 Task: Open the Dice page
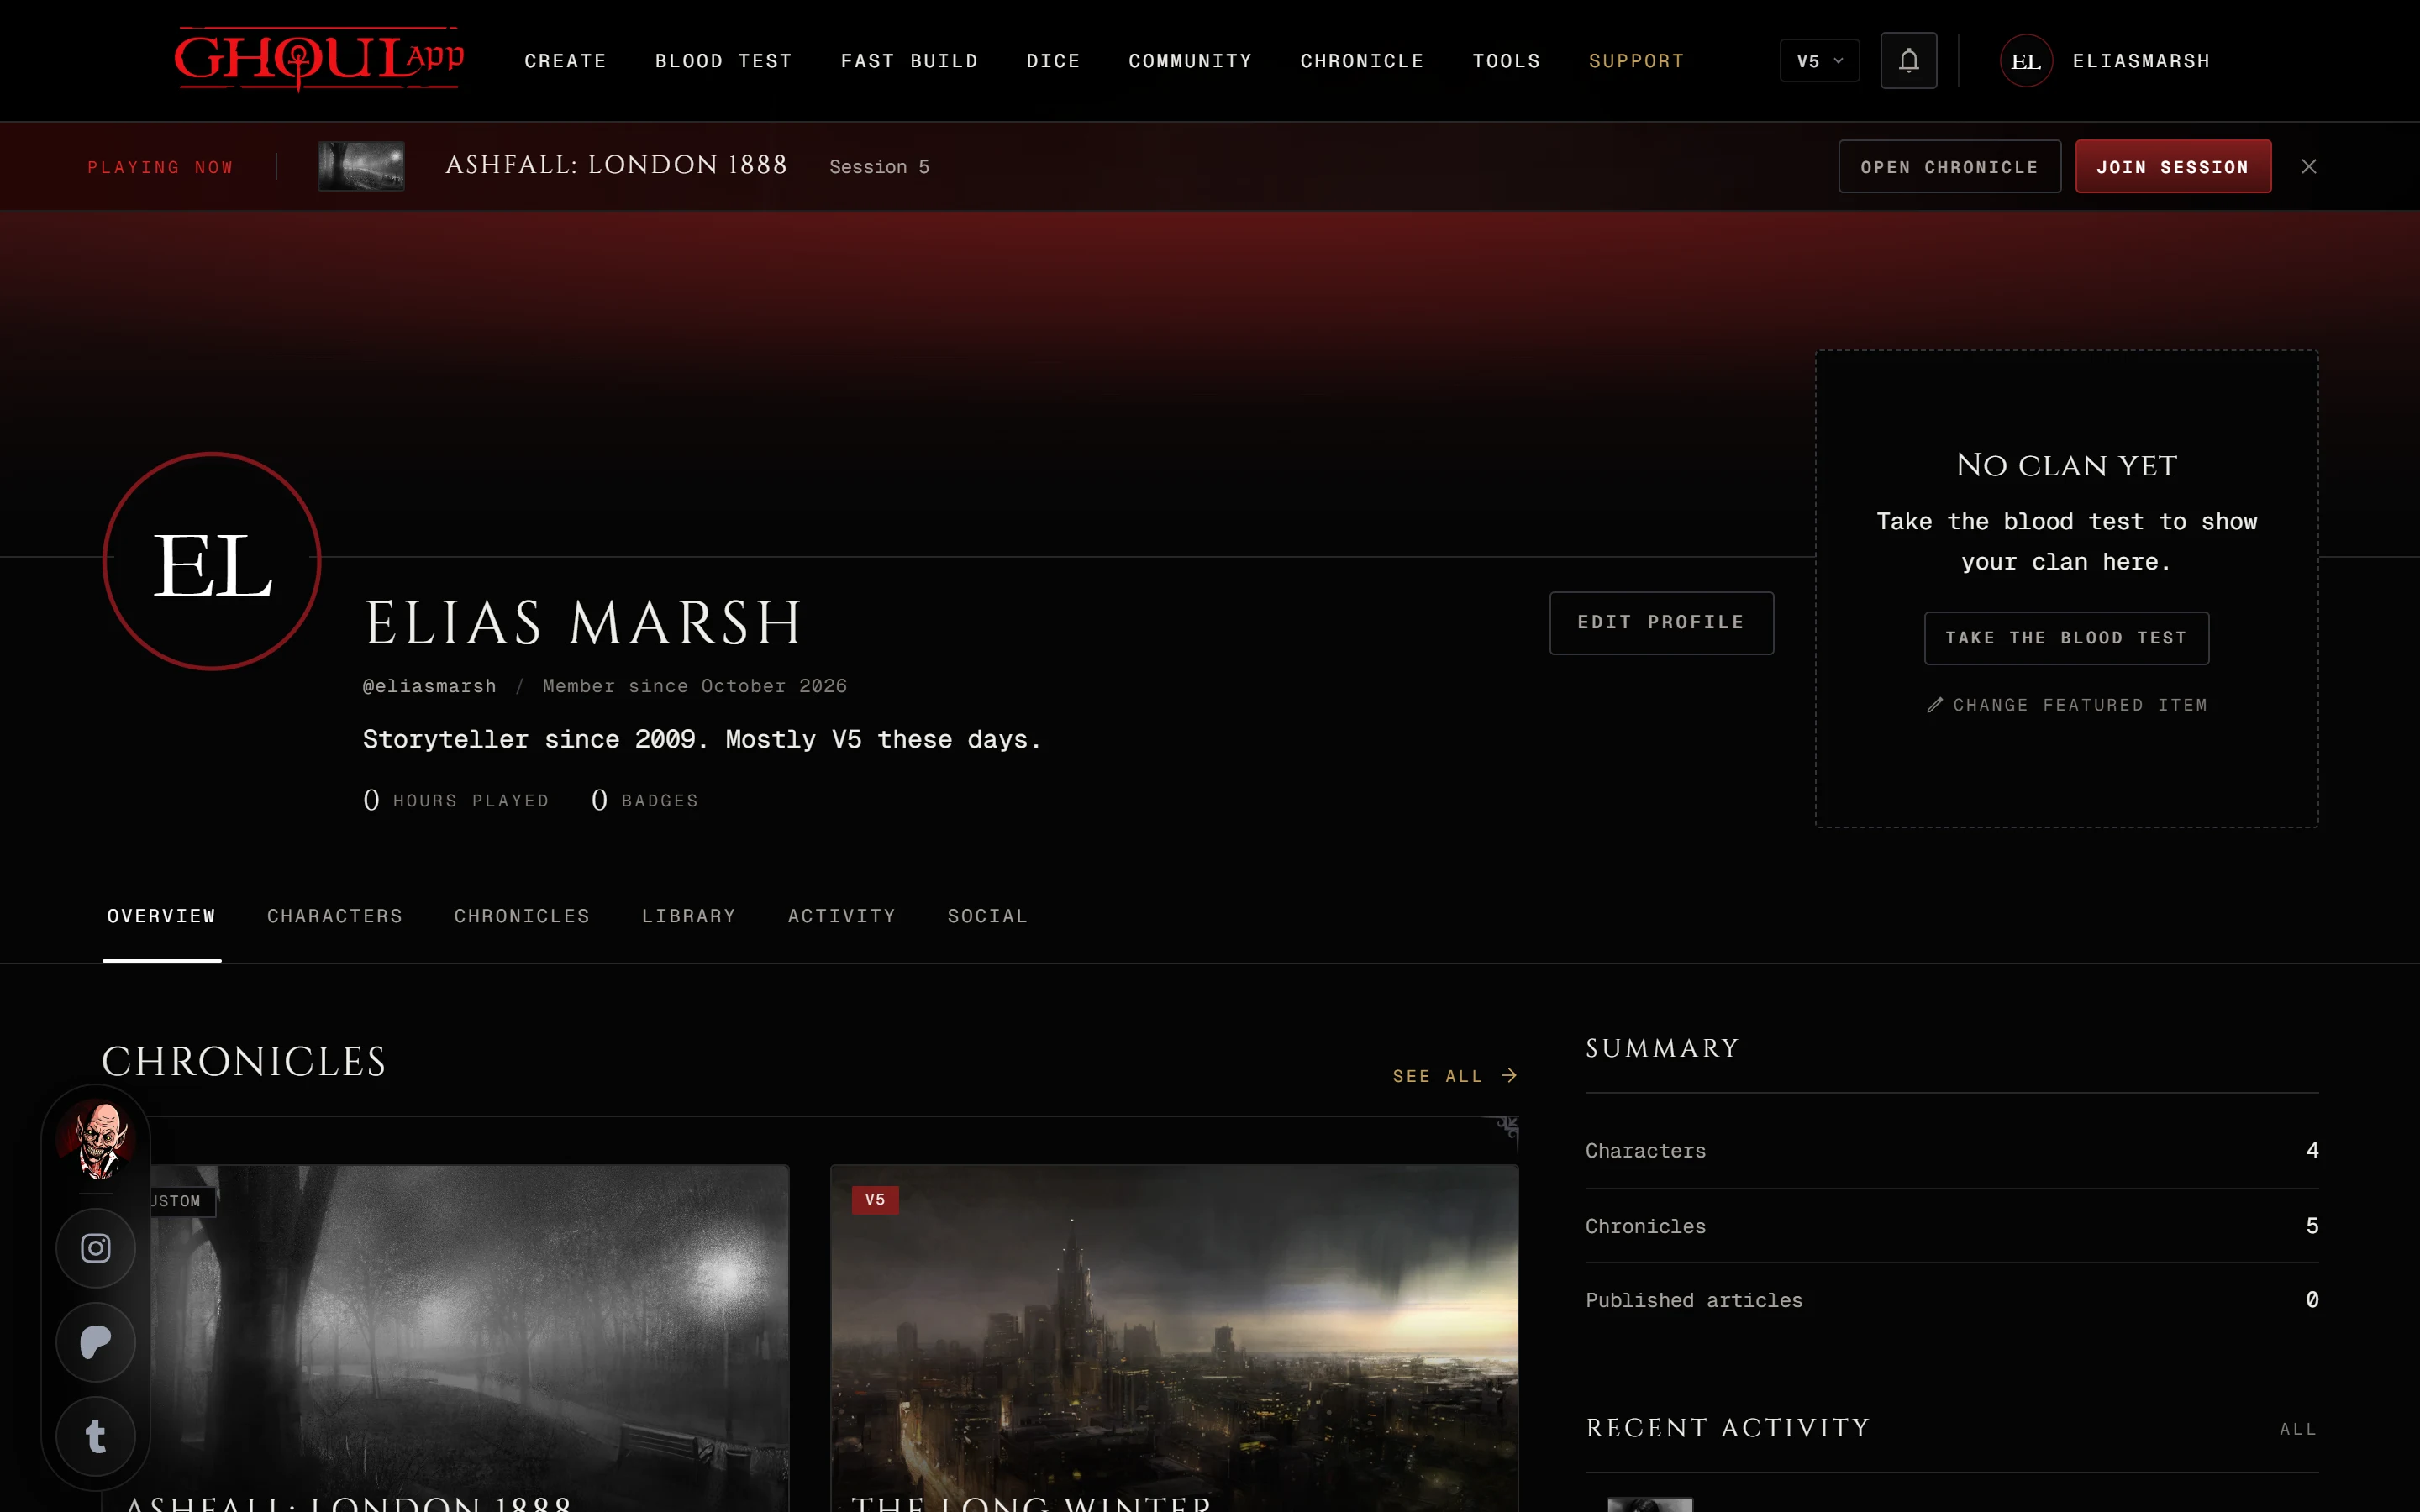click(1053, 61)
